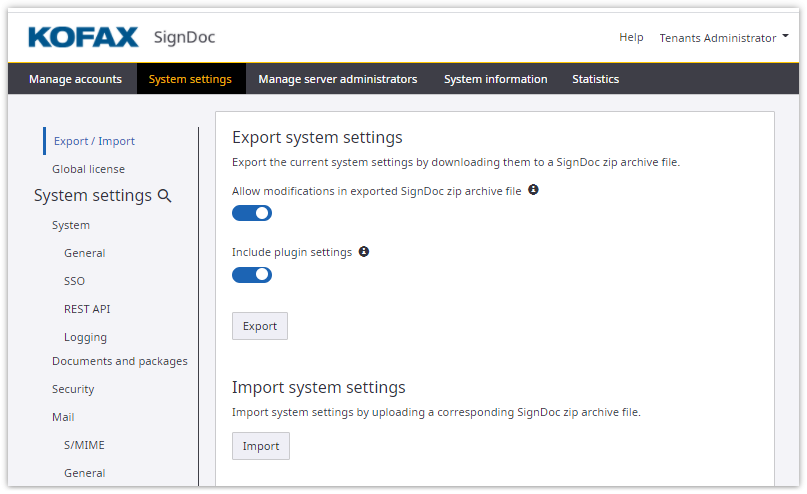Click info icon next to Include plugin settings

pyautogui.click(x=364, y=252)
